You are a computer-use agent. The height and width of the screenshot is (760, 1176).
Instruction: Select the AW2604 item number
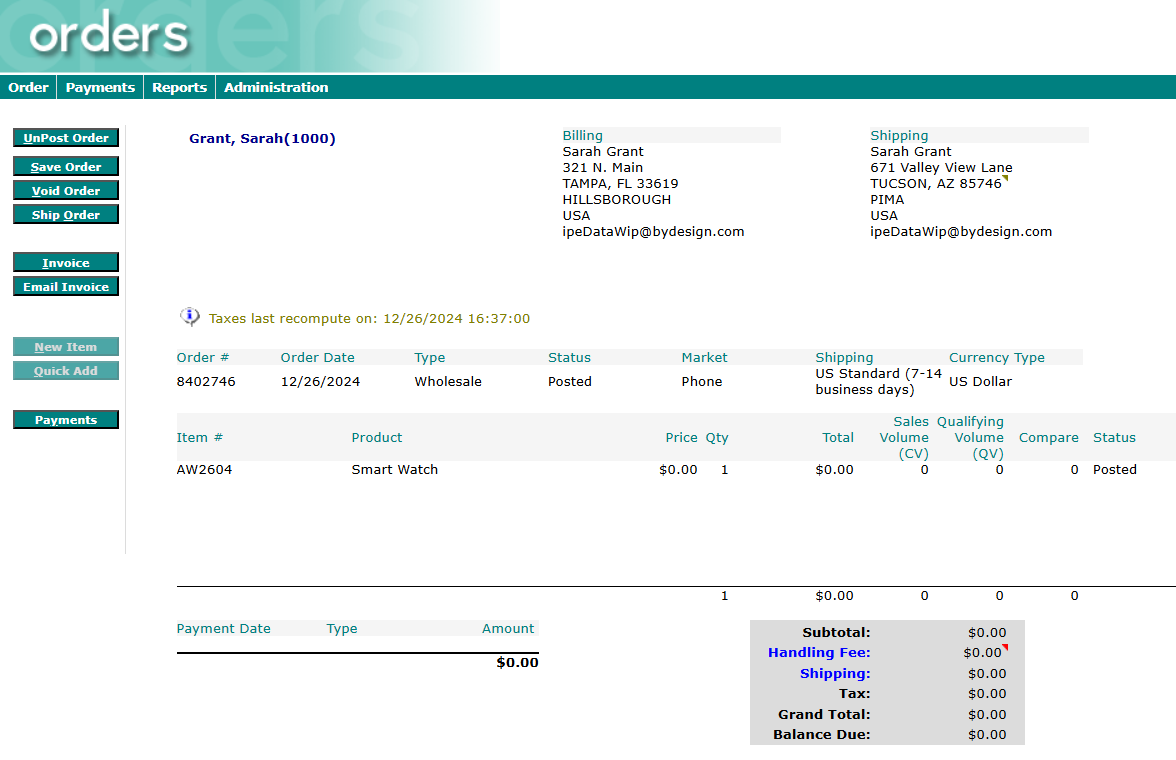point(204,470)
